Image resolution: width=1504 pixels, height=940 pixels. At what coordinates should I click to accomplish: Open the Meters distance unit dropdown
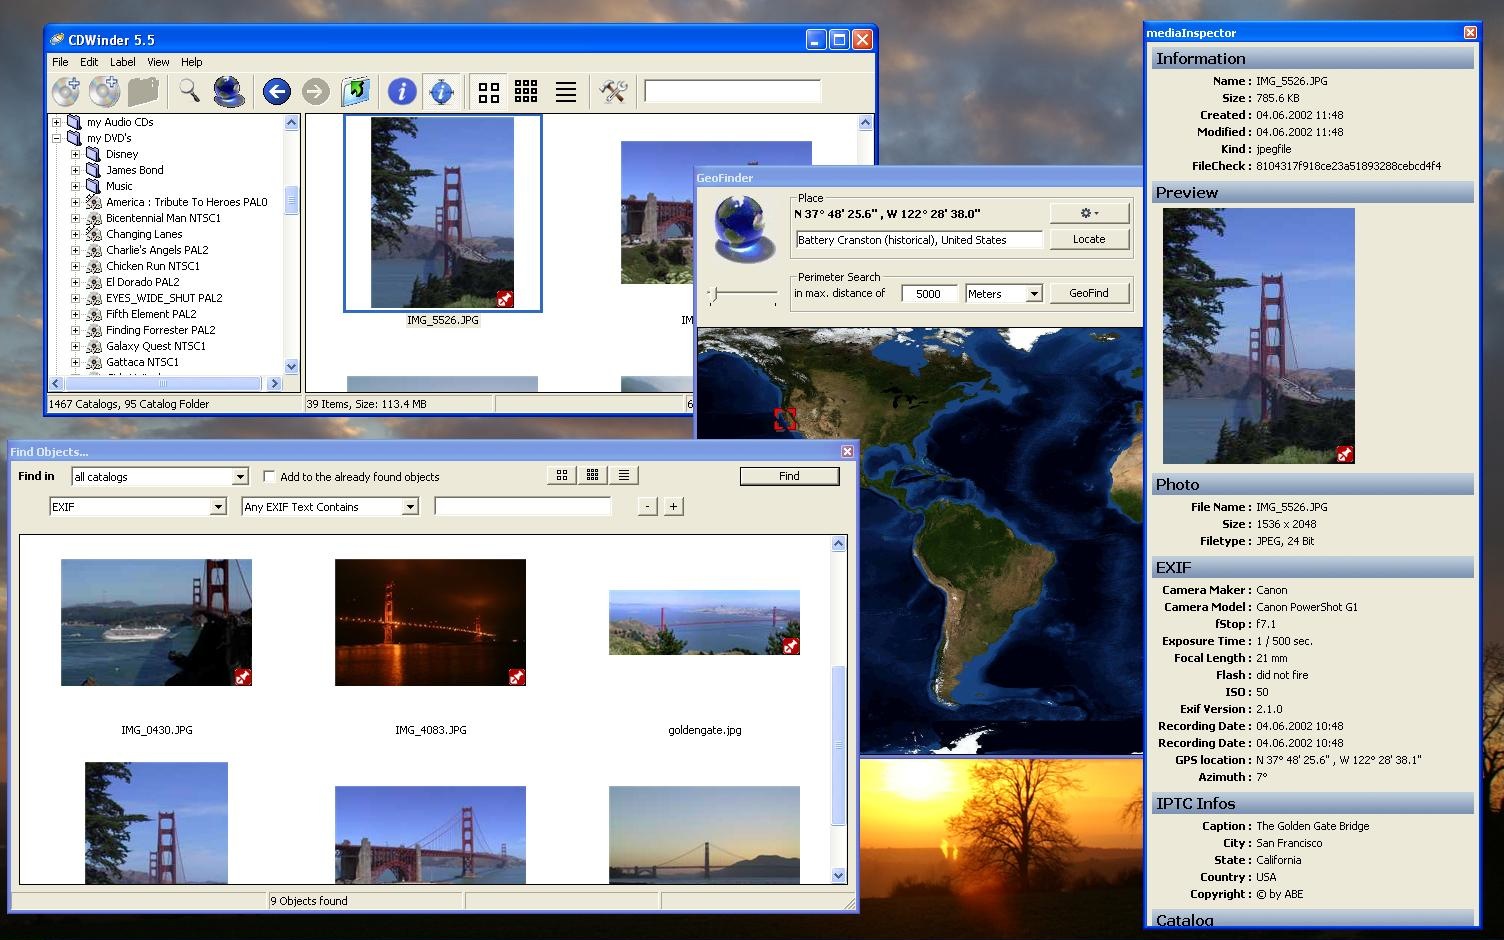[x=1033, y=294]
